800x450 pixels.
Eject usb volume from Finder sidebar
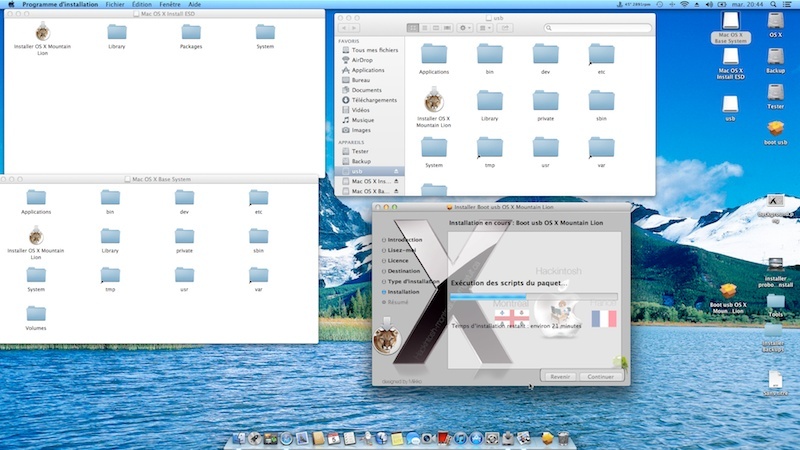point(396,171)
